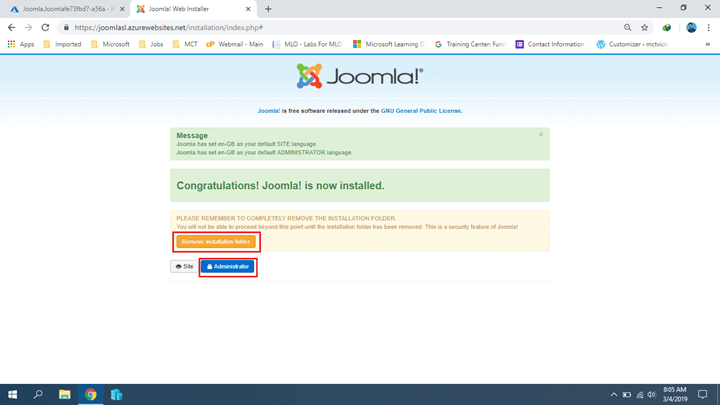720x405 pixels.
Task: Open the taskbar clock and date
Action: 675,394
